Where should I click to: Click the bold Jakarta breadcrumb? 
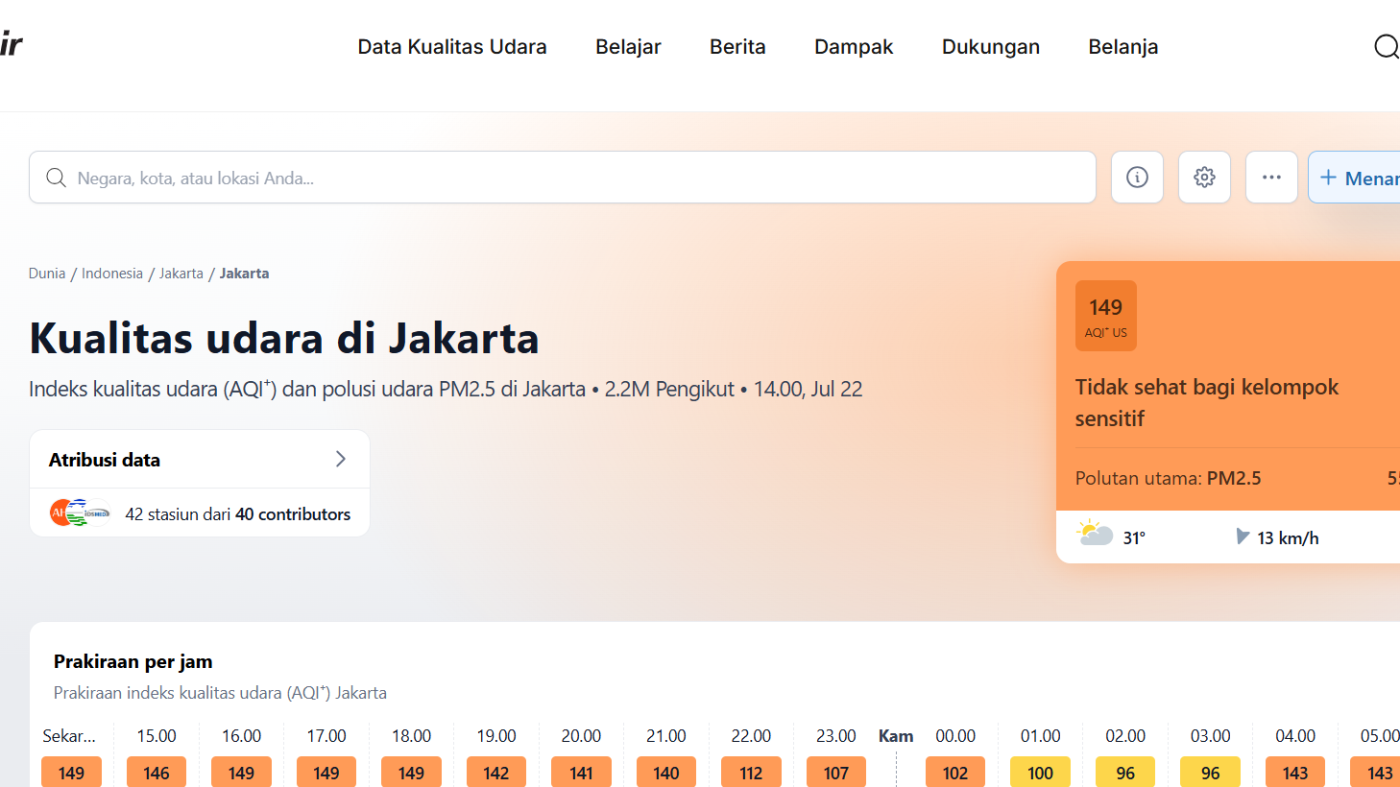[244, 273]
